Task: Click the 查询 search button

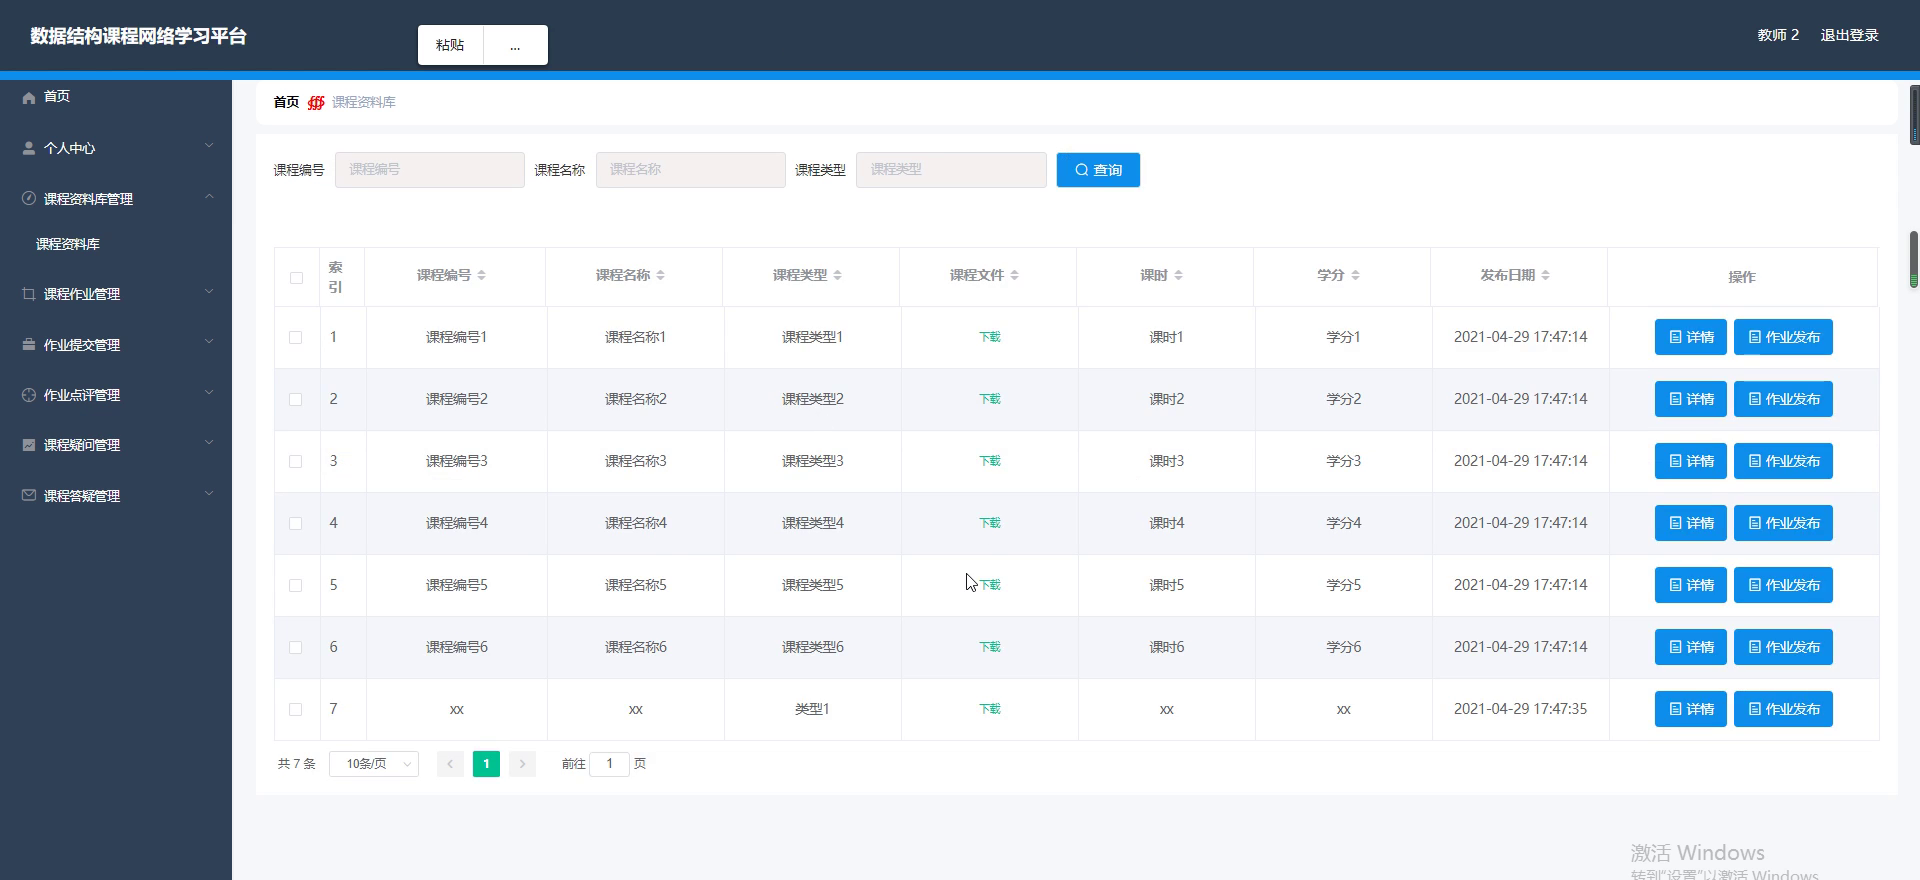Action: tap(1098, 170)
